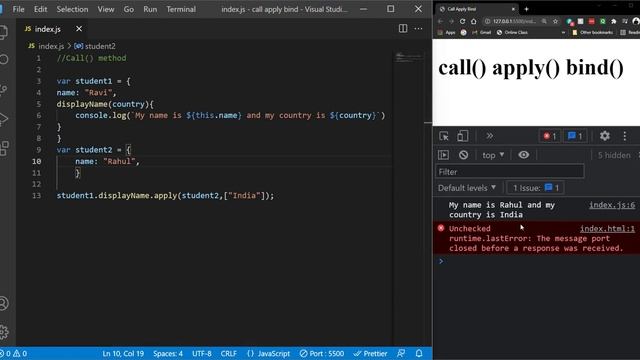This screenshot has width=640, height=360.
Task: Close the index.js editor tab
Action: point(79,29)
